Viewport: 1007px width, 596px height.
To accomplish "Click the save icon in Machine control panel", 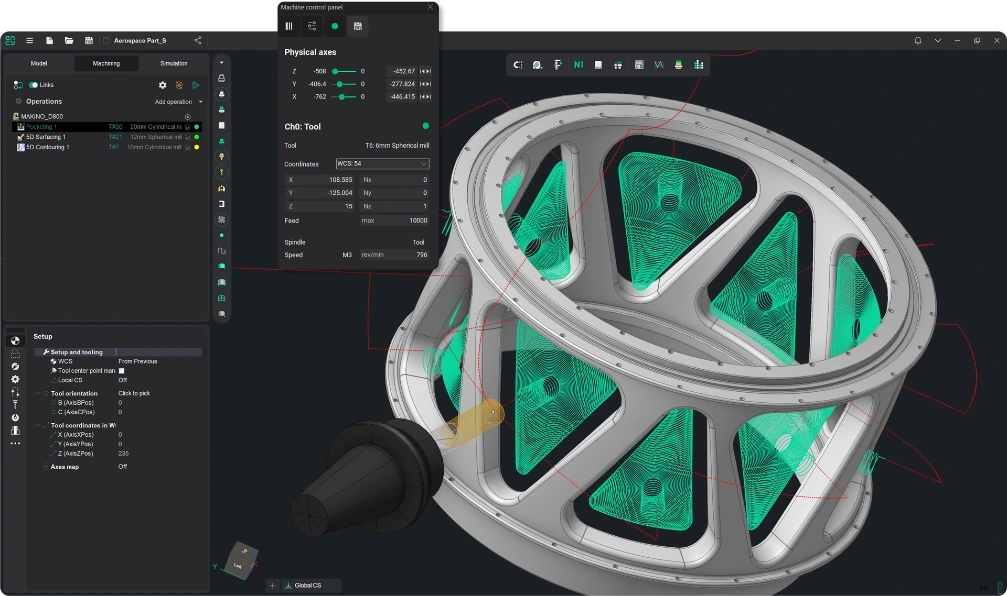I will [x=358, y=26].
